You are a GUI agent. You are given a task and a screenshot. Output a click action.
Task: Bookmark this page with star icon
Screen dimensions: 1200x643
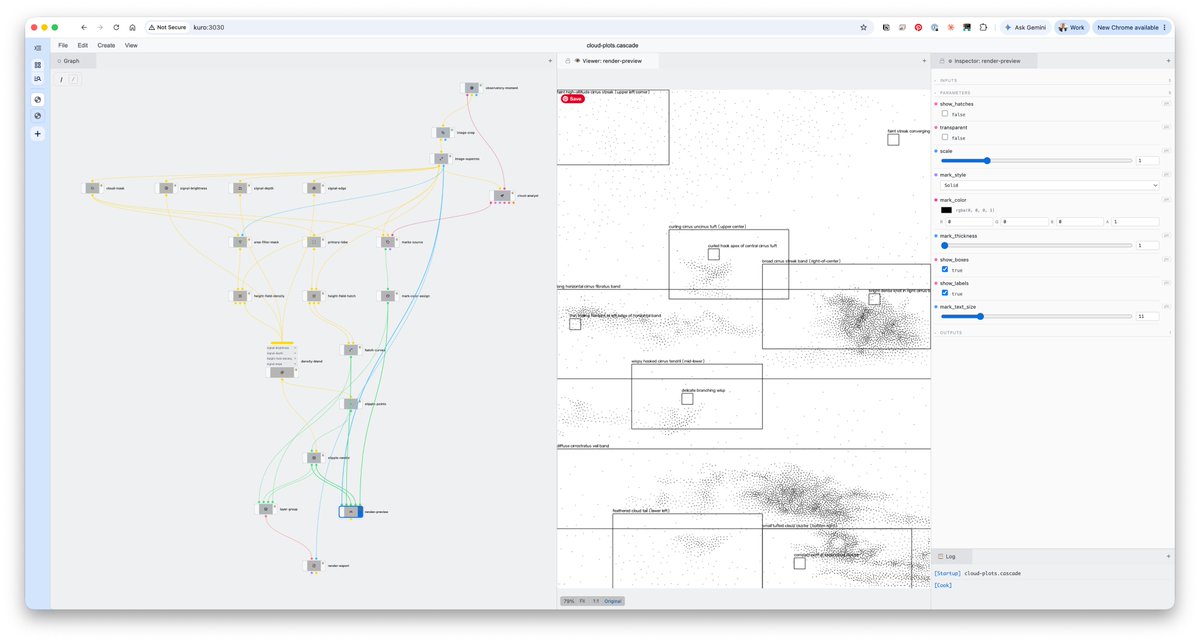pos(863,27)
